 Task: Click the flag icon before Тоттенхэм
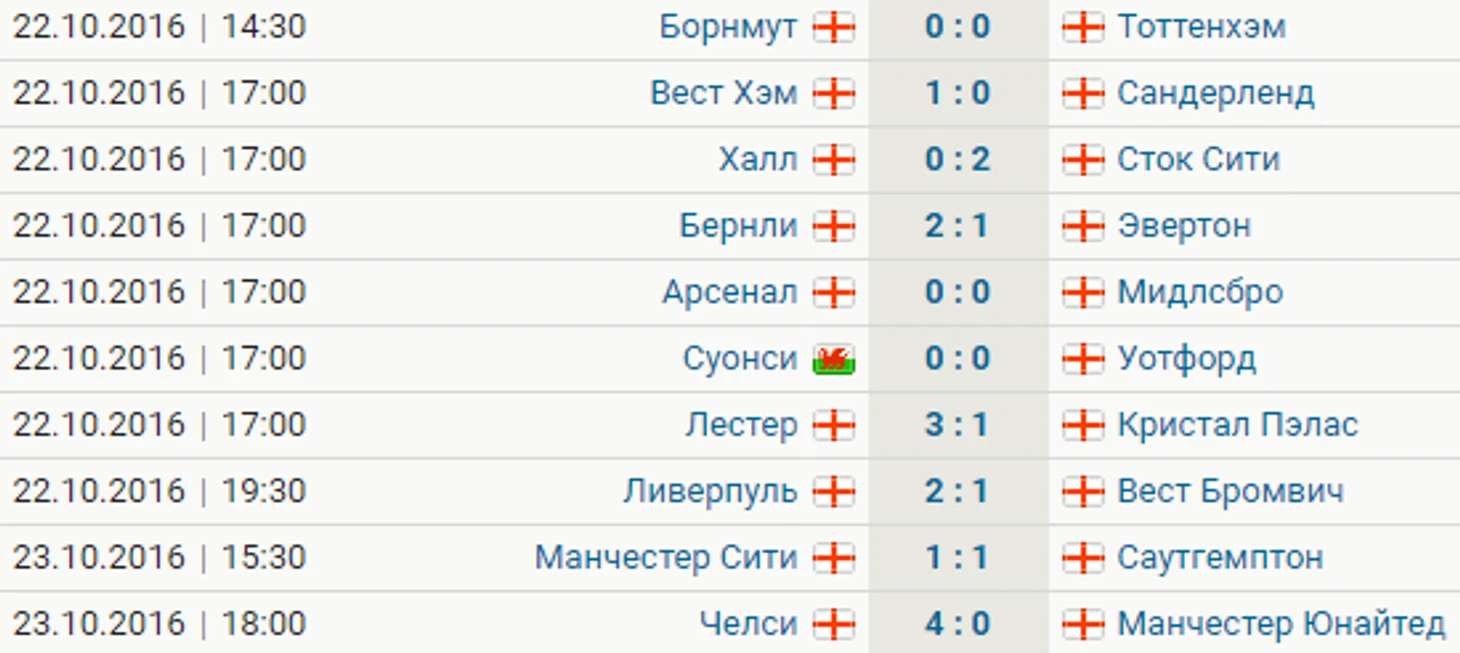[x=1083, y=27]
